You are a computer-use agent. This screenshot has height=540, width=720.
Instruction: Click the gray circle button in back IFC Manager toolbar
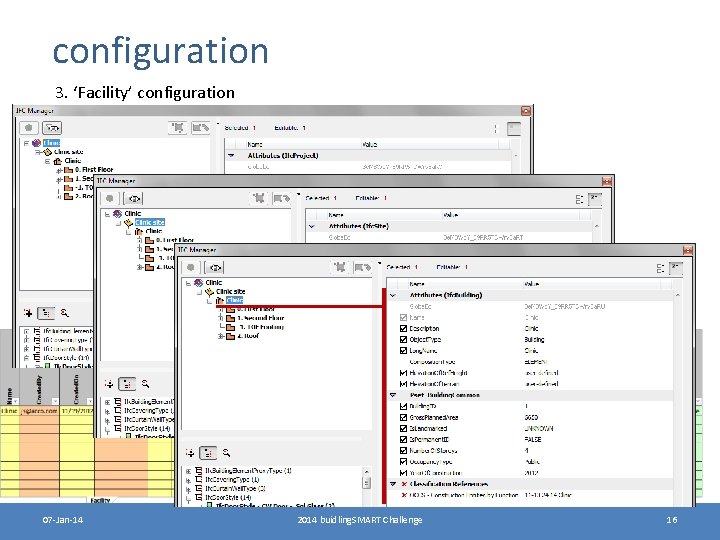[29, 128]
